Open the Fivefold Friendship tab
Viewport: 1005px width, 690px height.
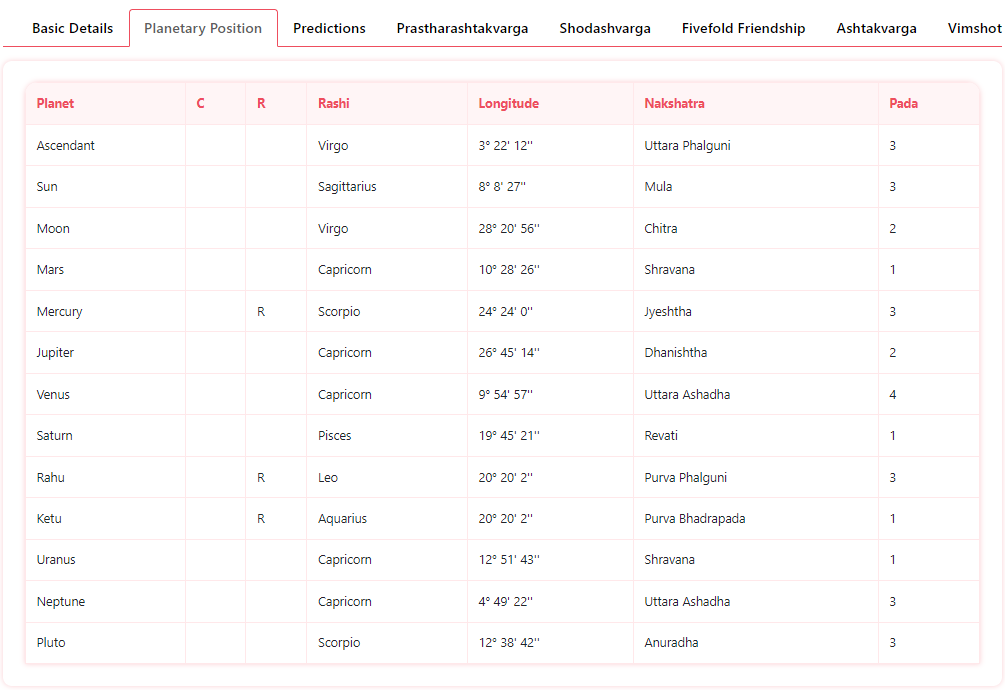743,28
